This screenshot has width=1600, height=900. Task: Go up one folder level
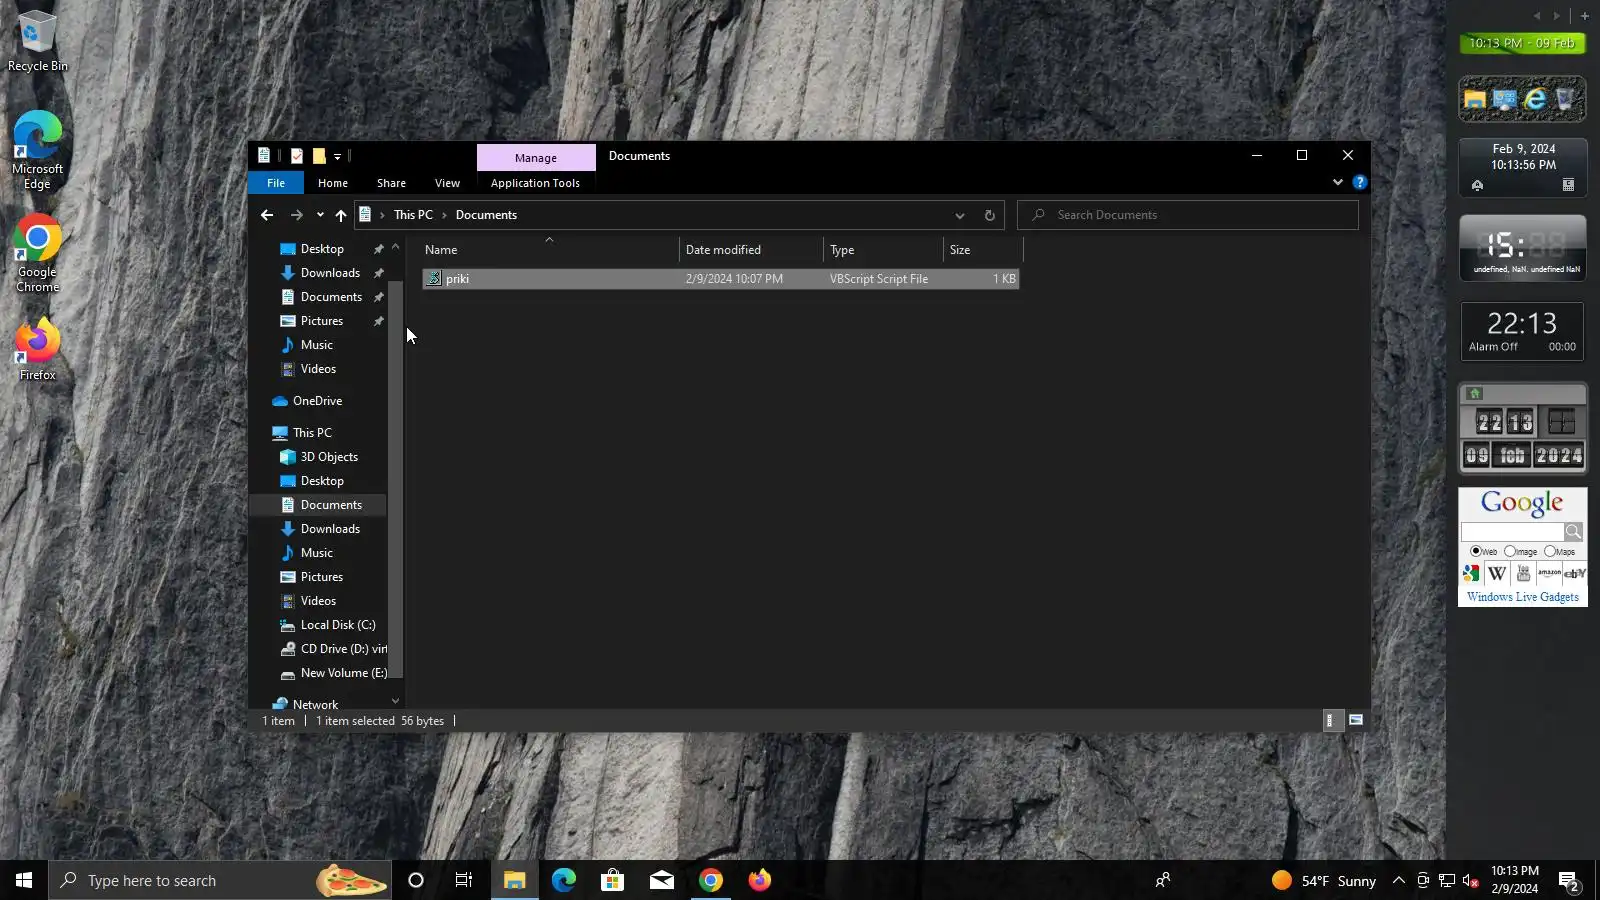coord(341,215)
